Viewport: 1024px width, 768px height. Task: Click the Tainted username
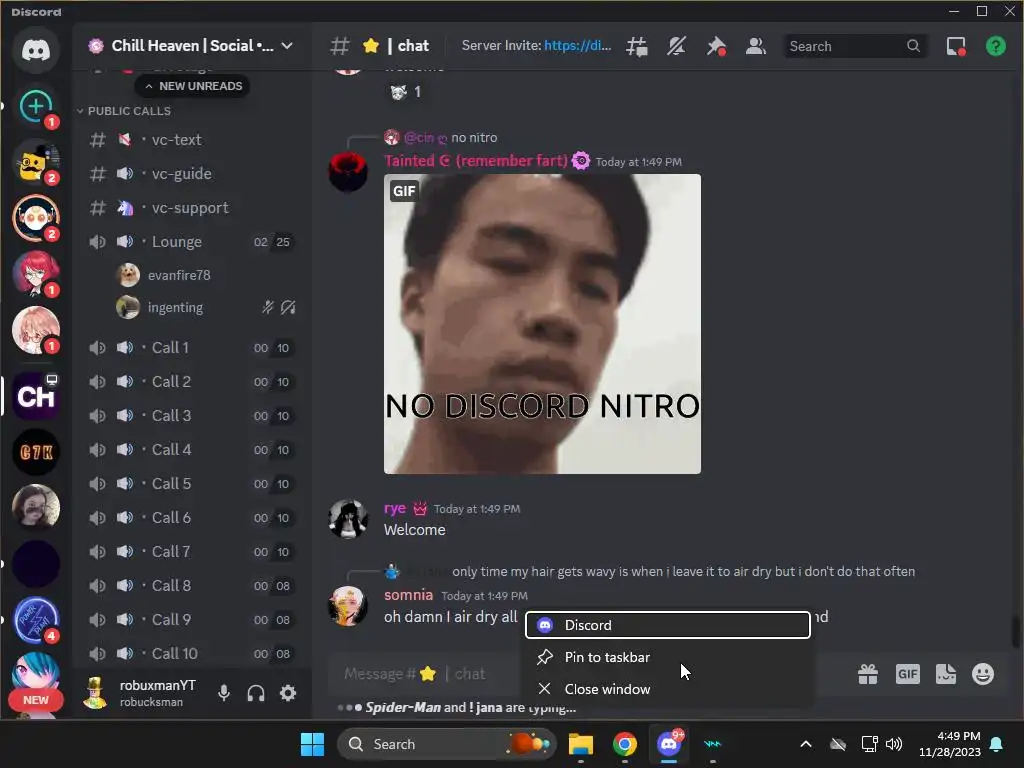pyautogui.click(x=475, y=161)
